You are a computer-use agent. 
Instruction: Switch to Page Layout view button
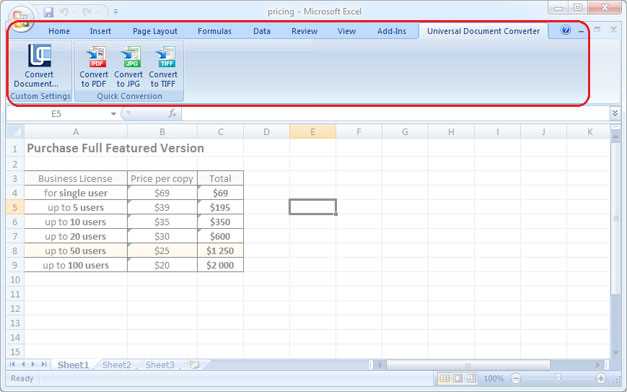(x=458, y=378)
